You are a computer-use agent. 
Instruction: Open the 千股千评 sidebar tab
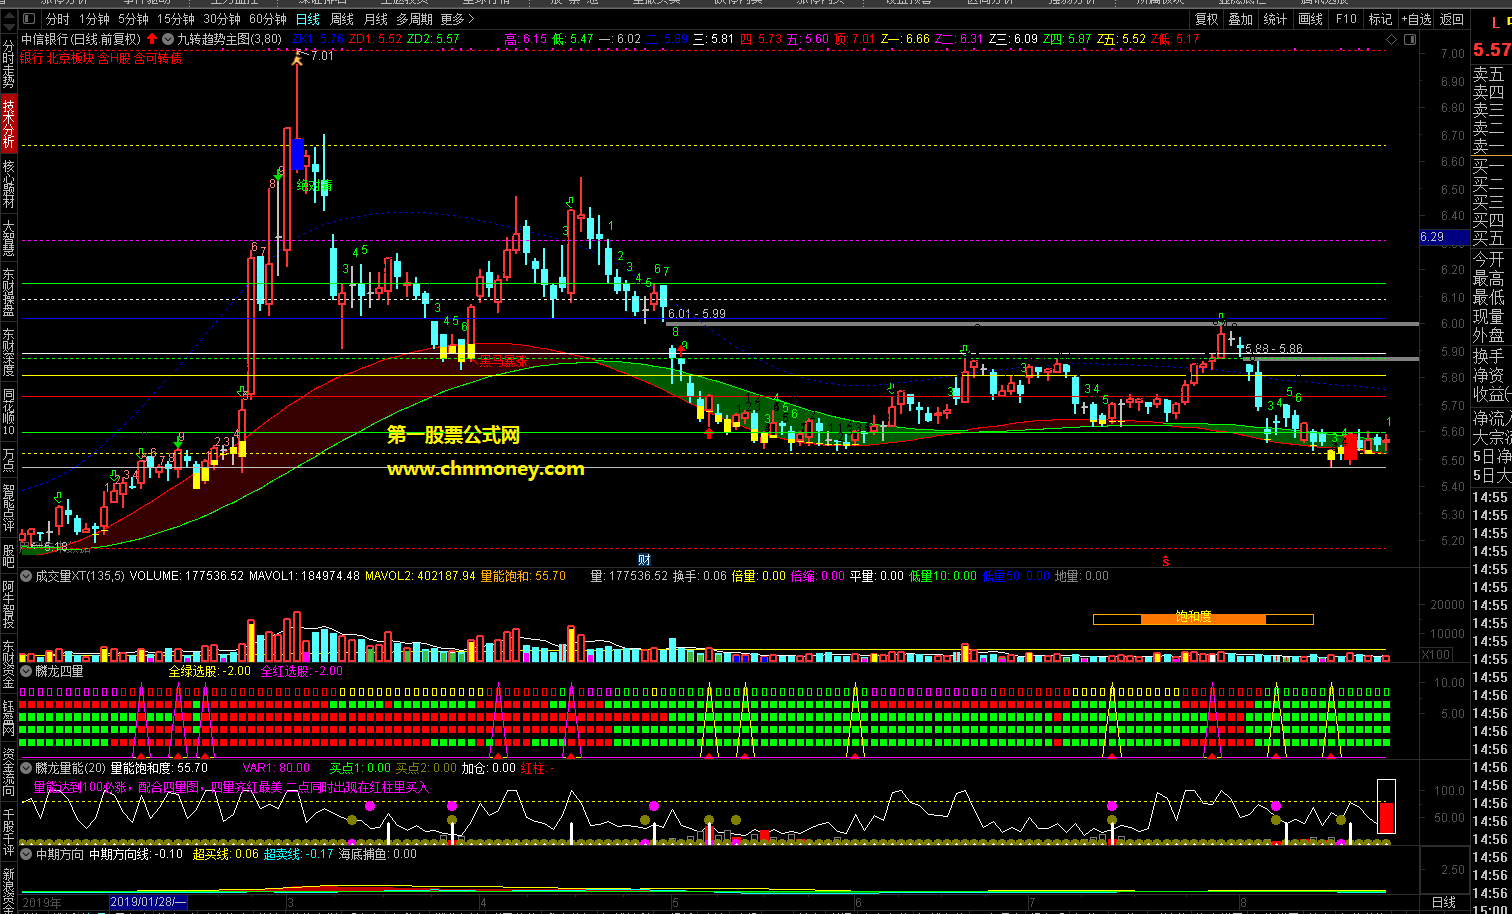[x=9, y=834]
